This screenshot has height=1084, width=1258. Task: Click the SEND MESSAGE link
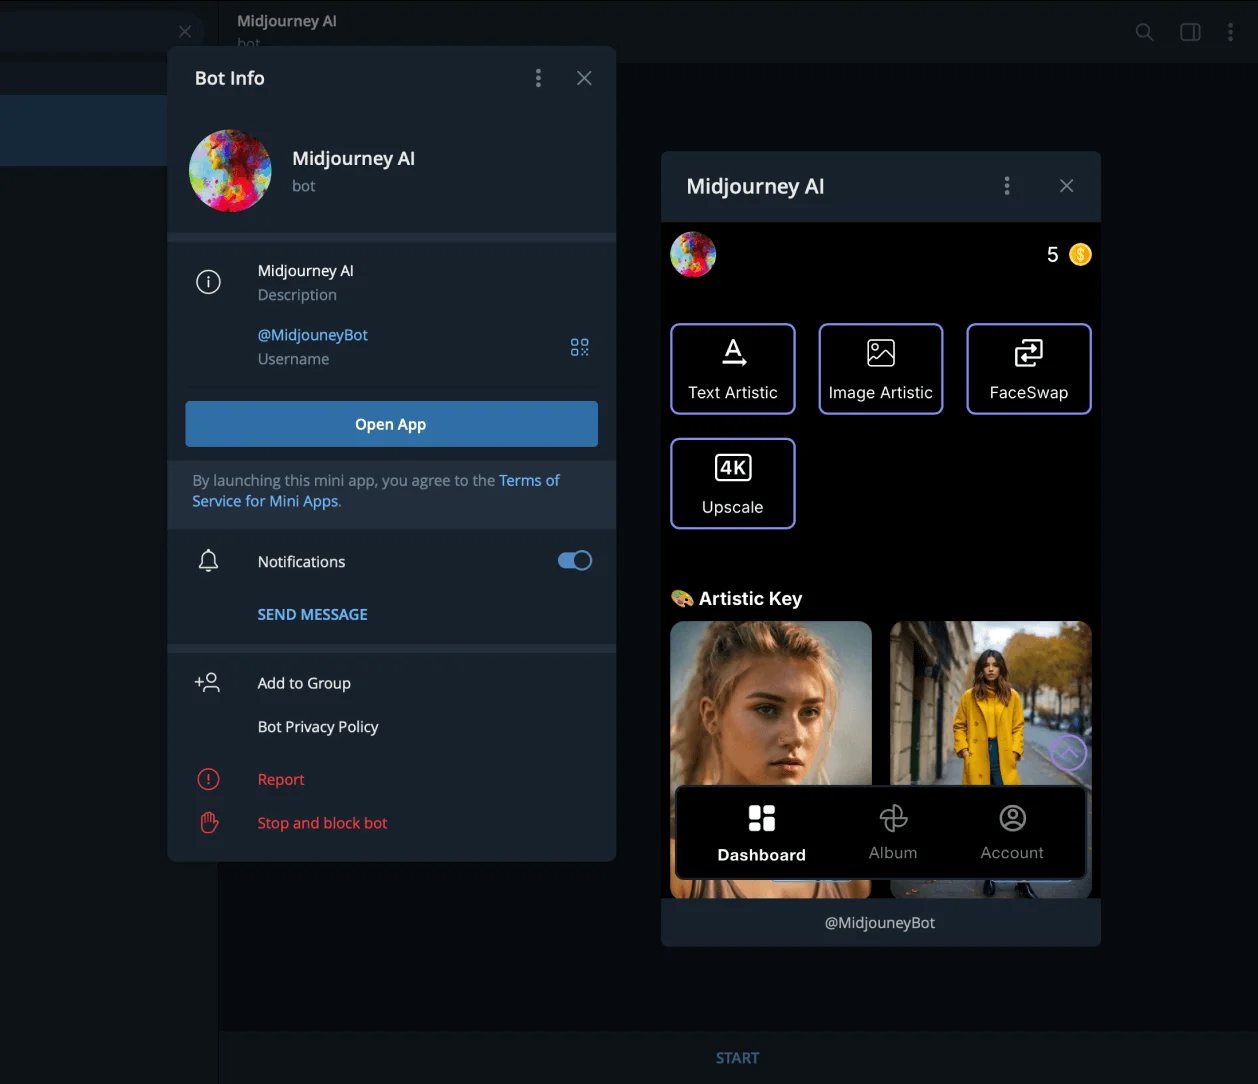click(x=312, y=614)
